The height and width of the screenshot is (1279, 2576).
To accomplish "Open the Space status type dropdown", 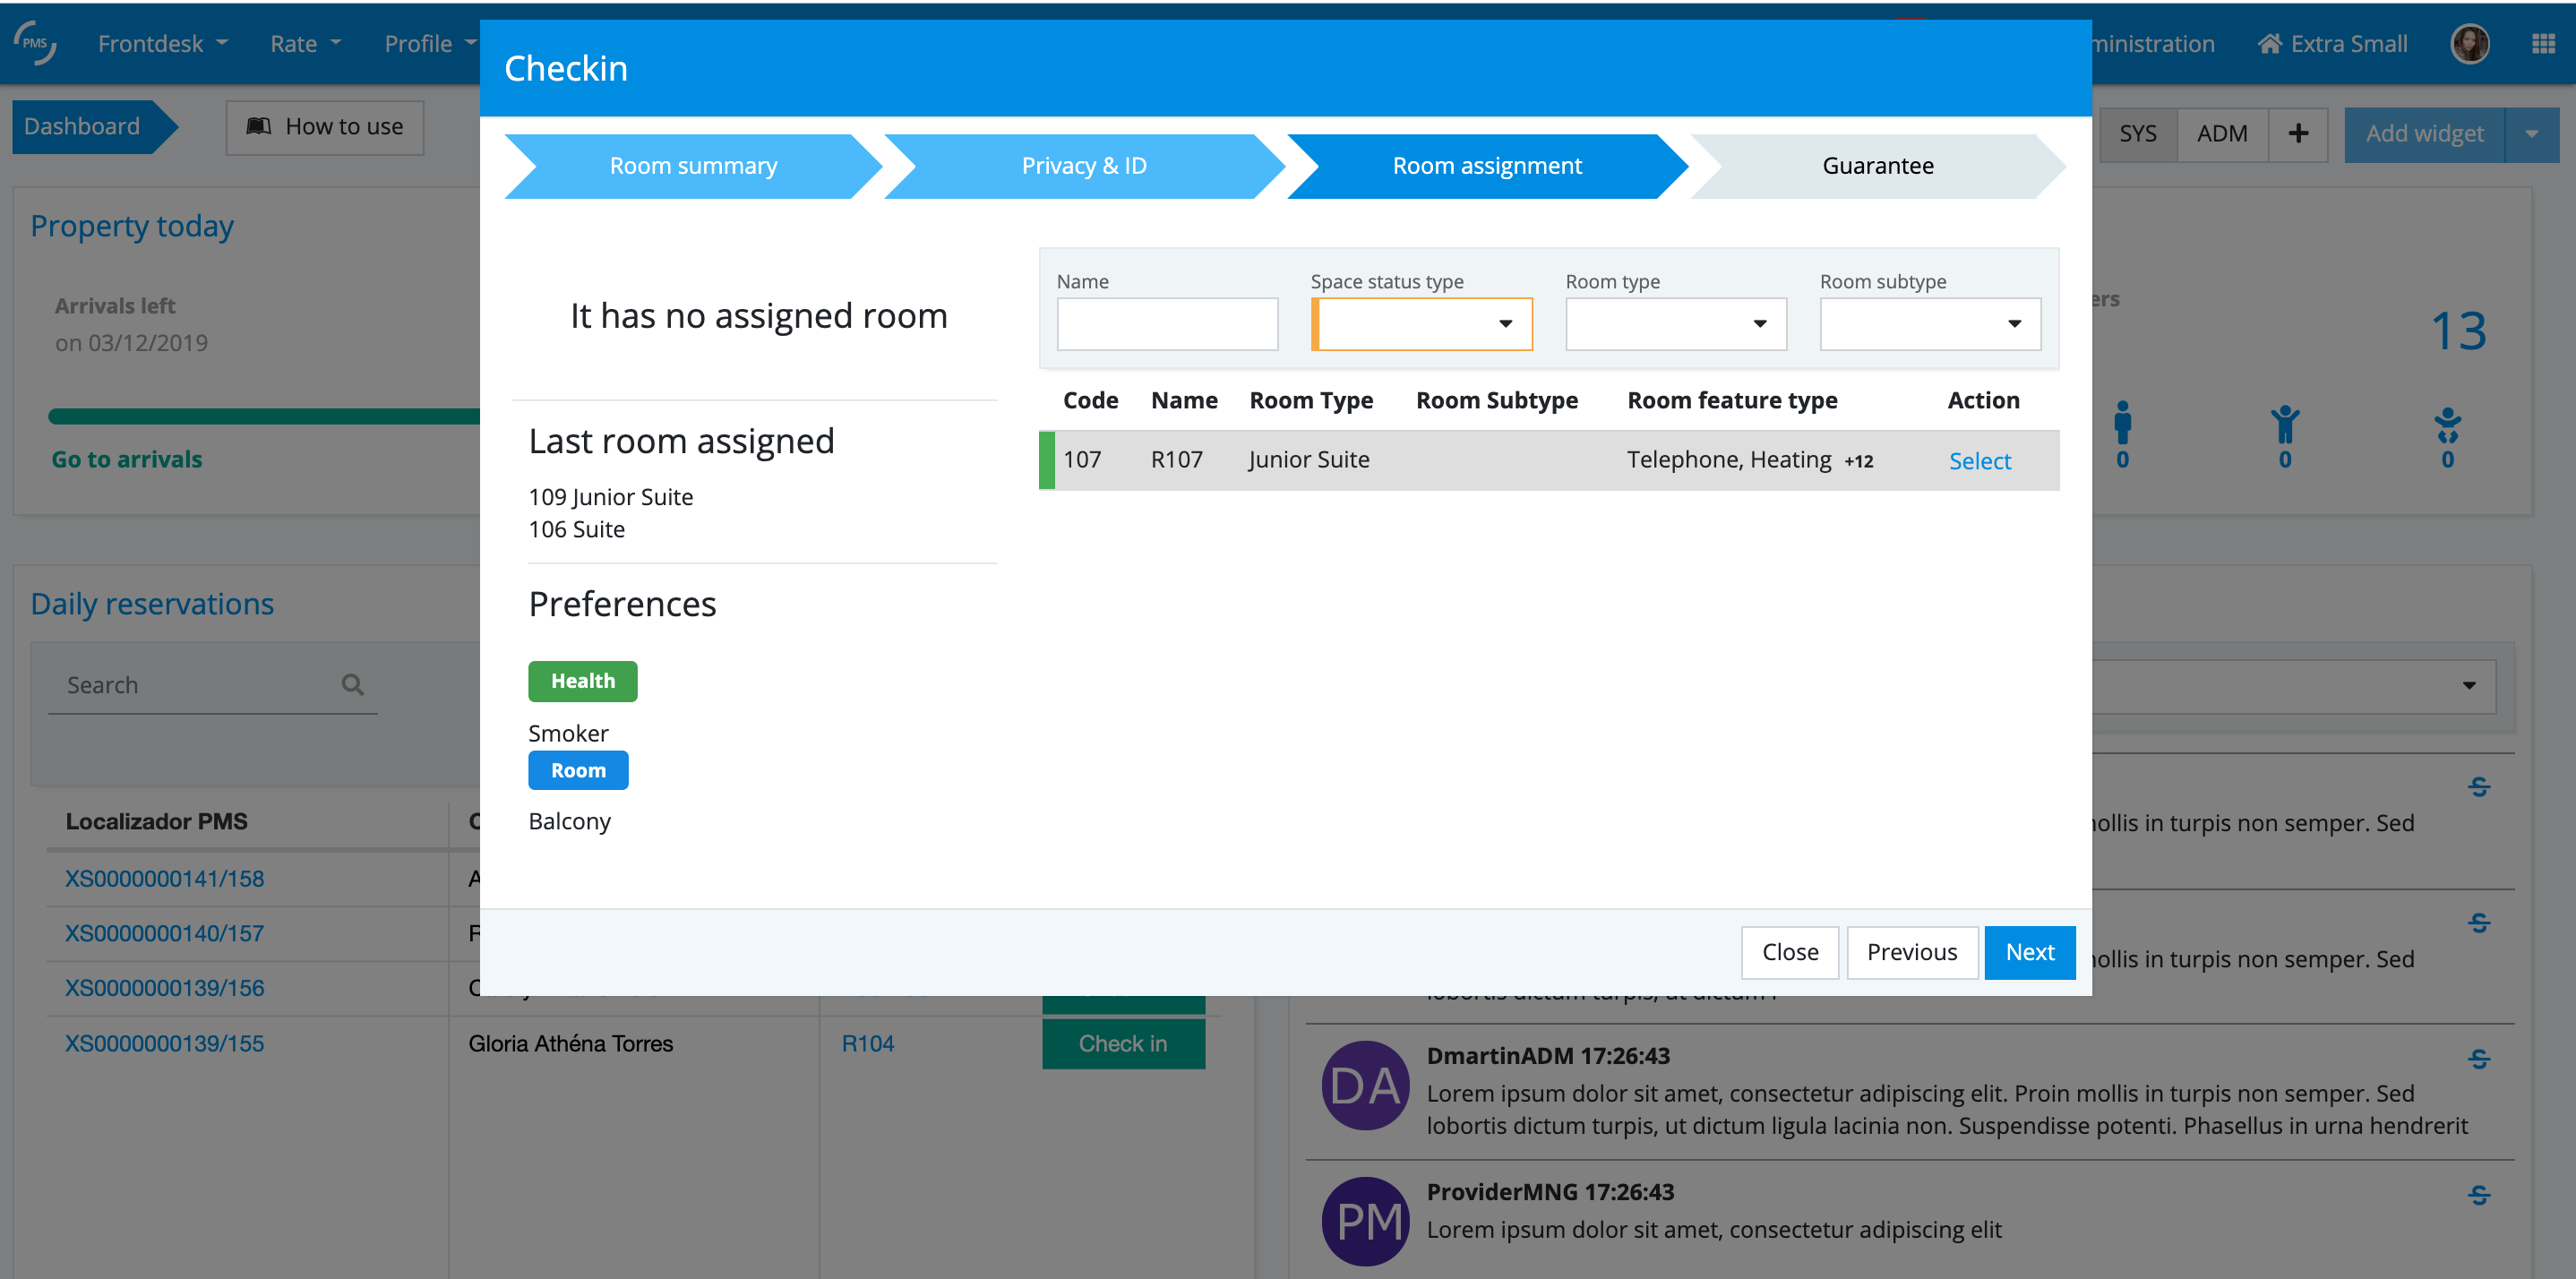I will (x=1421, y=323).
